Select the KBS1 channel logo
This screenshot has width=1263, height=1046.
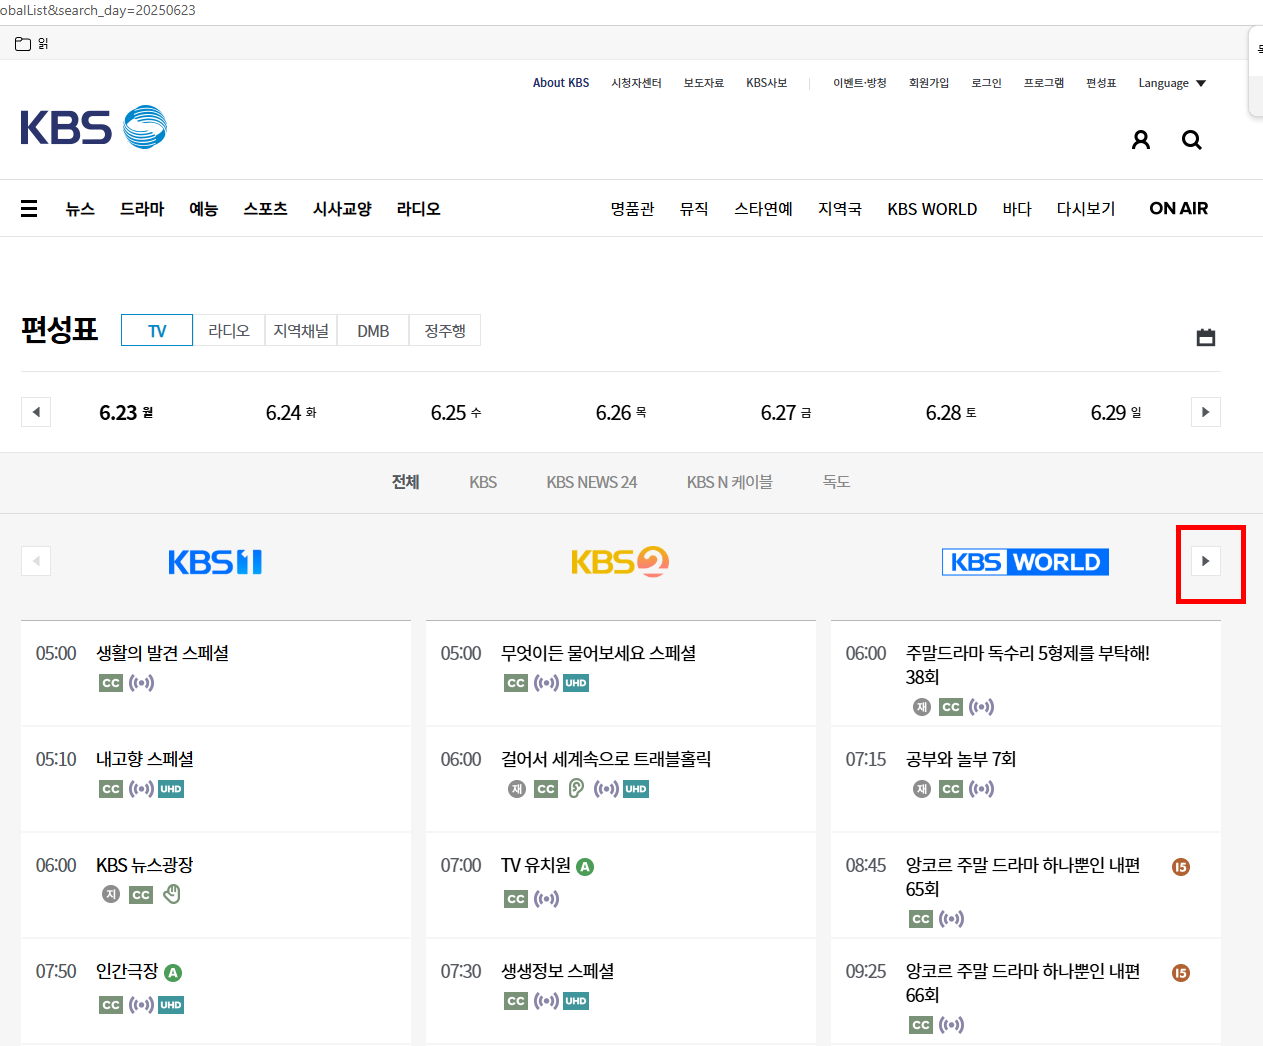[x=215, y=562]
